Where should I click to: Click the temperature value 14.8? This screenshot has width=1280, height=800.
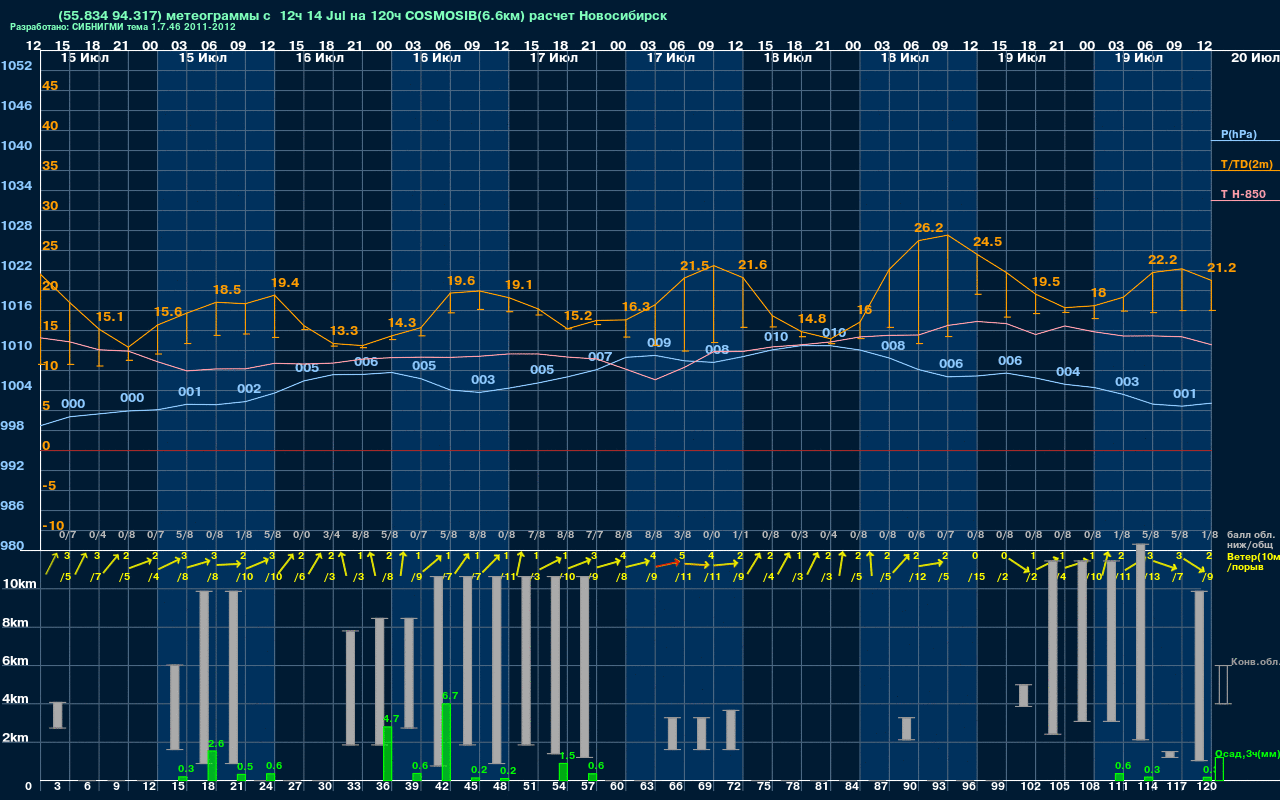tap(812, 319)
